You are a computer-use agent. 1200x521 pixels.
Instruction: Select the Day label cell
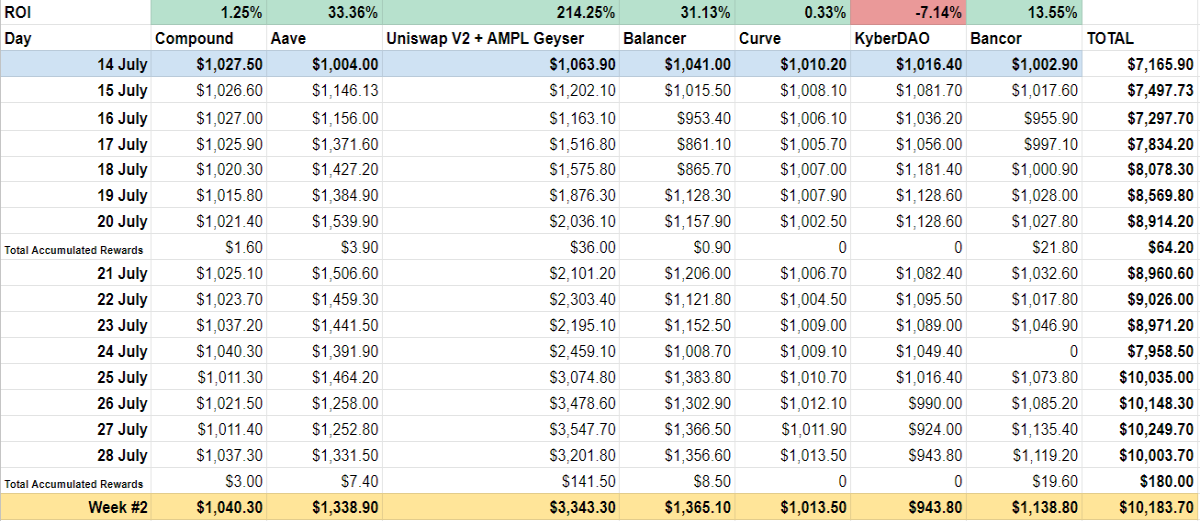[x=76, y=39]
